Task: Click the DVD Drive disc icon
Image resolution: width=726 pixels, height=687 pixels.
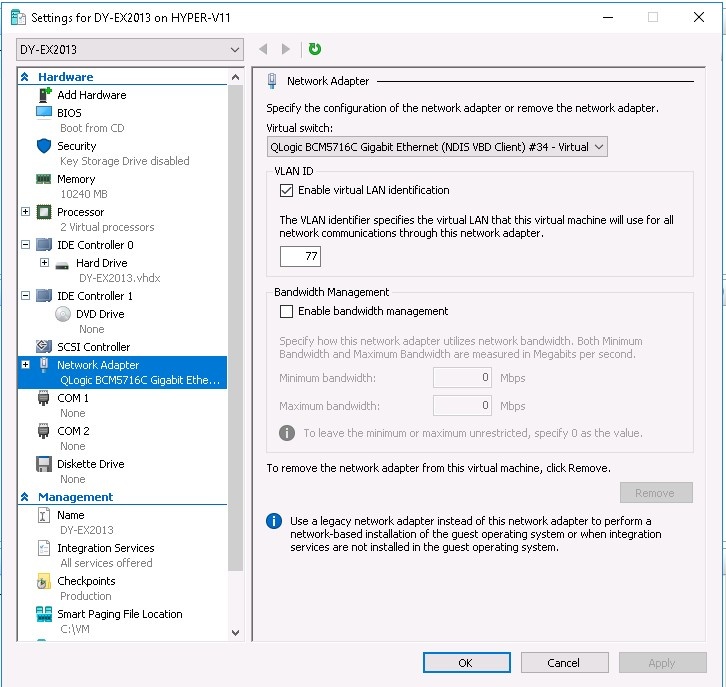Action: 63,314
